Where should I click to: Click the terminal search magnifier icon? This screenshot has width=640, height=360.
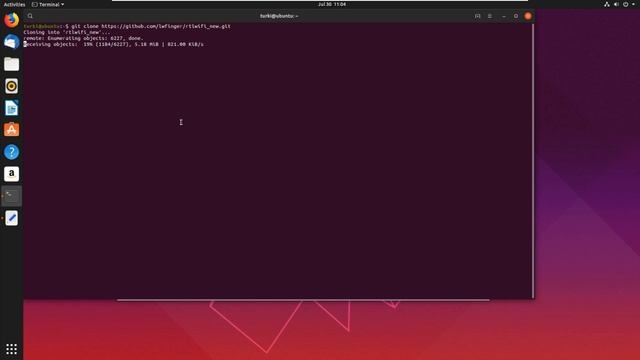(x=30, y=16)
